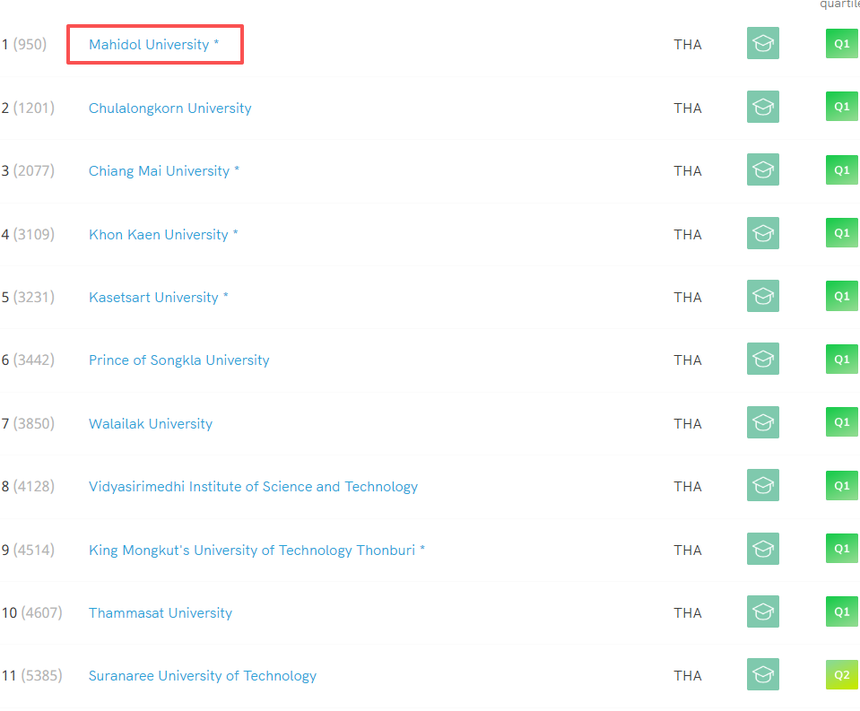This screenshot has height=711, width=860.
Task: Open Prince of Songkla University link
Action: [x=179, y=360]
